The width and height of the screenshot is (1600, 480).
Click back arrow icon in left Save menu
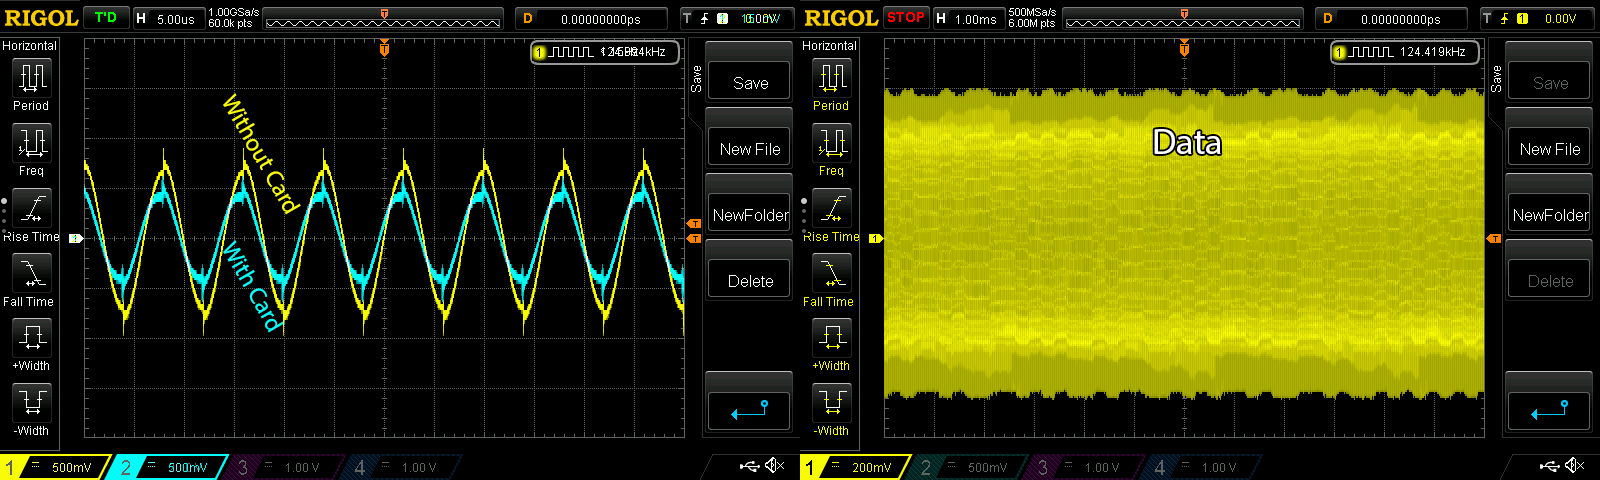pyautogui.click(x=750, y=410)
